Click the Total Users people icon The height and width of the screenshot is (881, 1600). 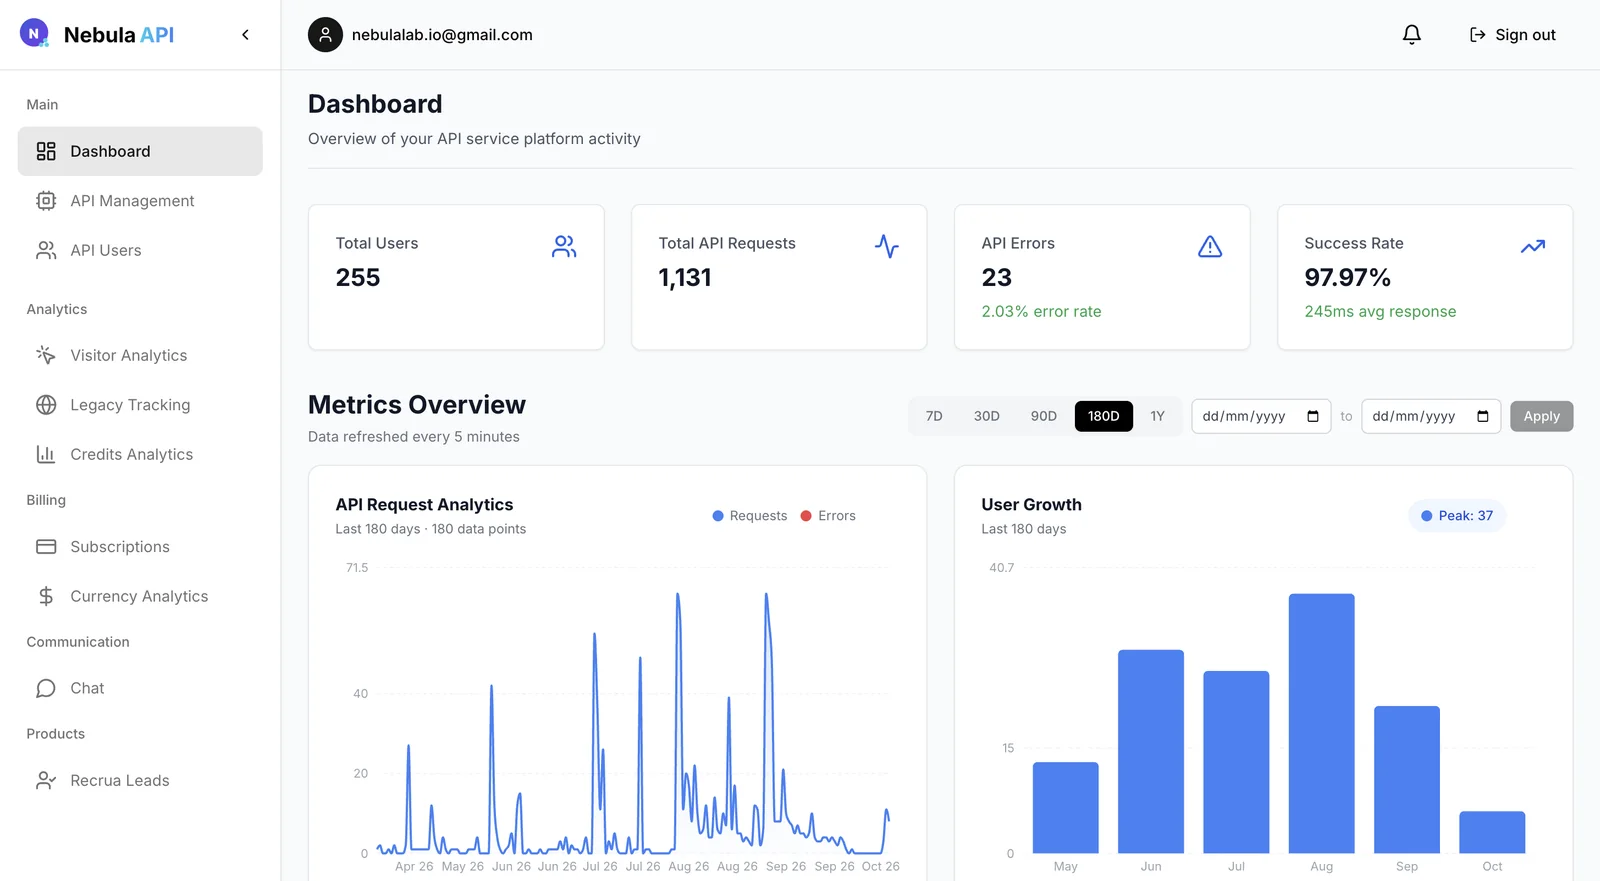[x=564, y=246]
